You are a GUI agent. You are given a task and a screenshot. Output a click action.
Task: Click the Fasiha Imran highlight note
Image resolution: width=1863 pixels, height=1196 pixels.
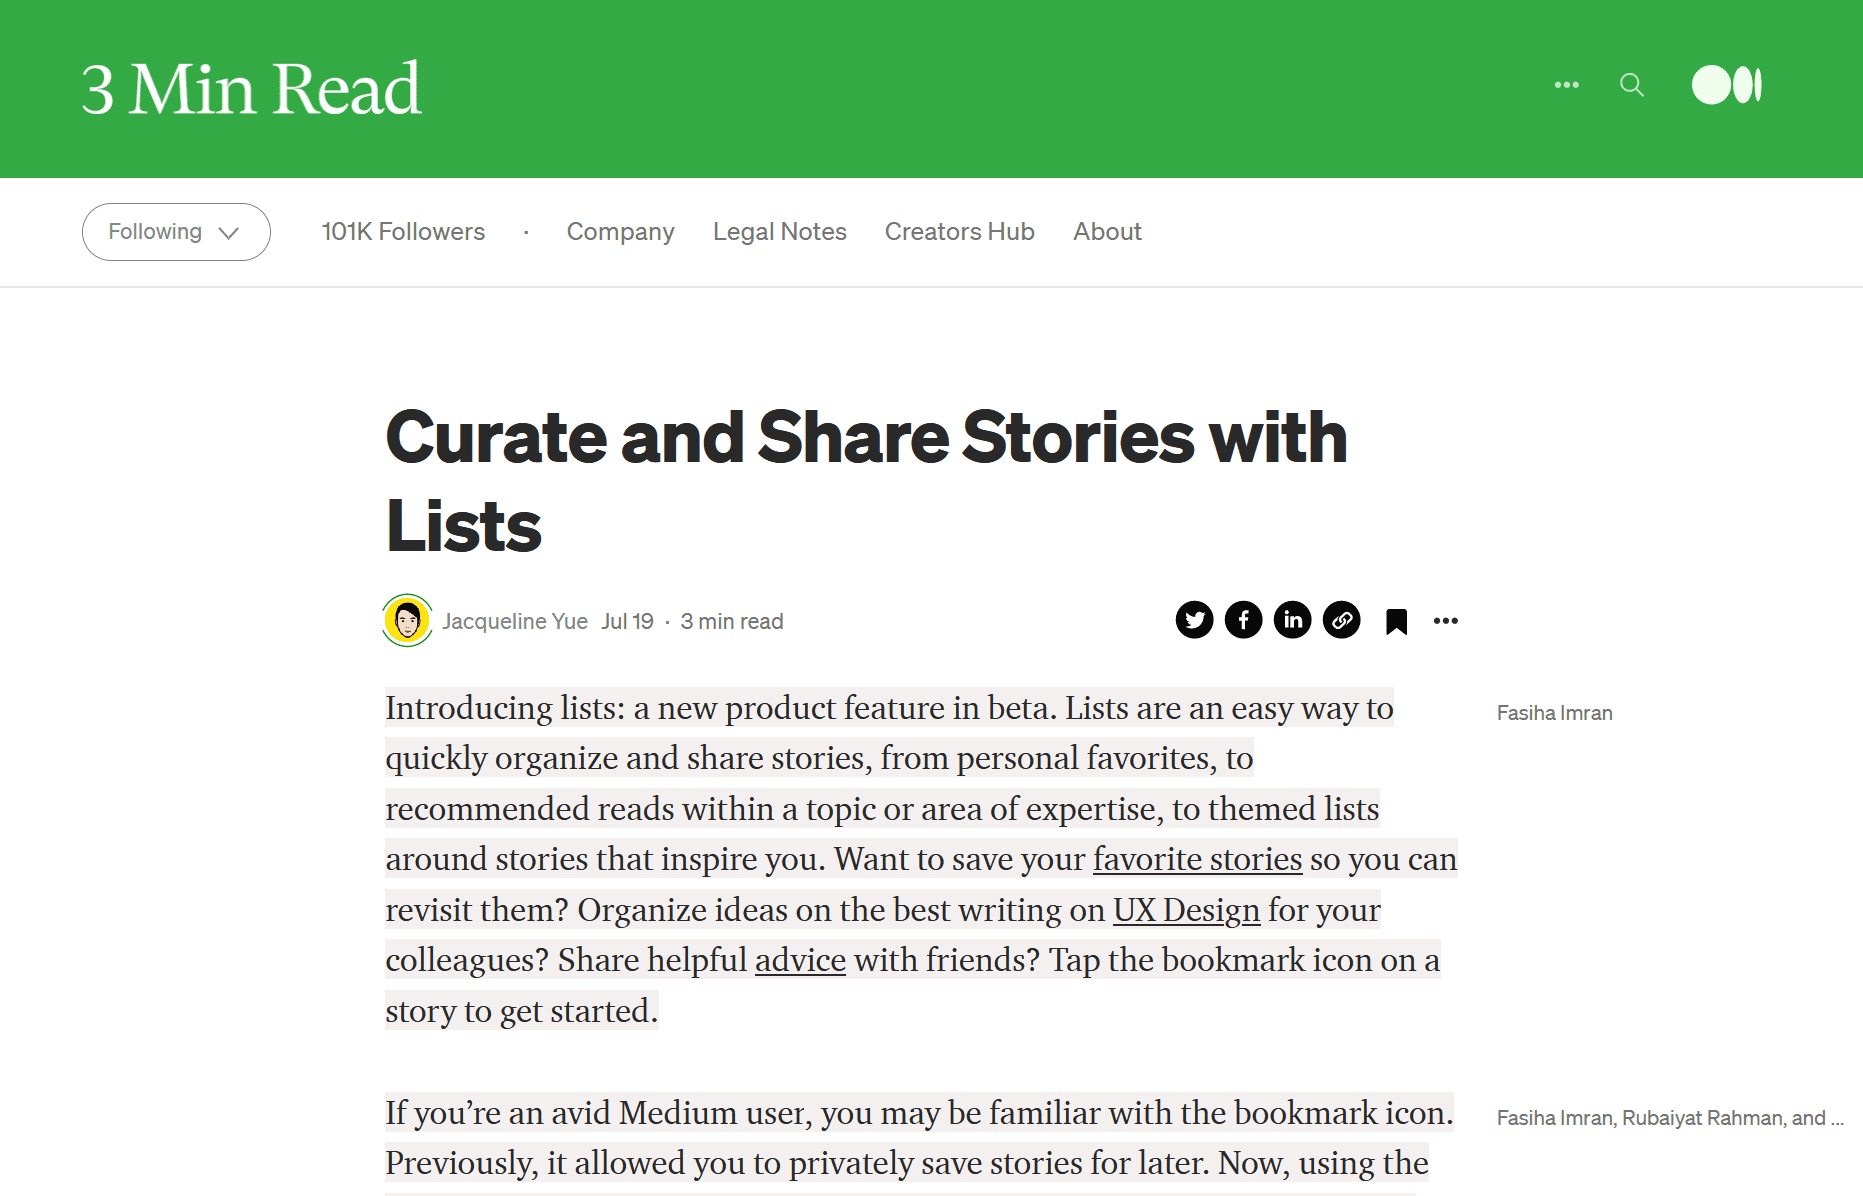coord(1554,713)
